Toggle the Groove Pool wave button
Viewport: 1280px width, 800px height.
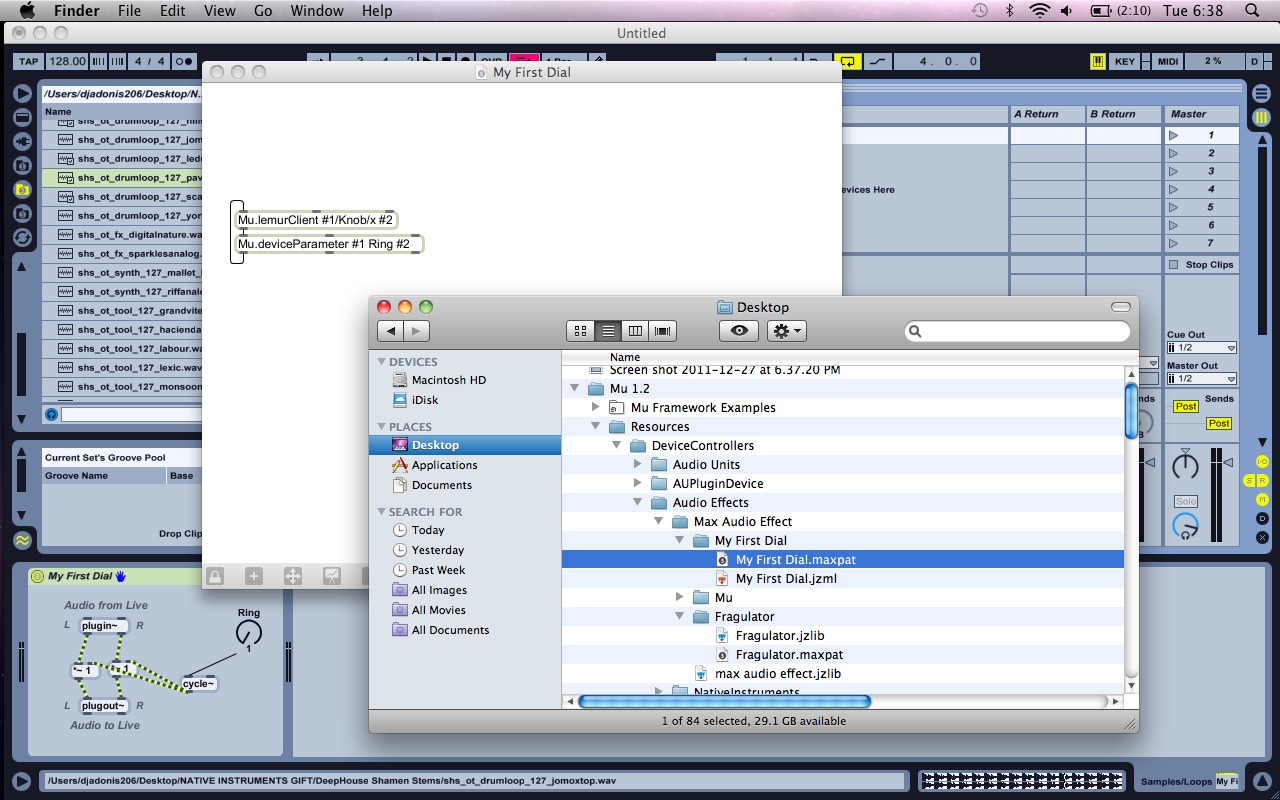point(22,540)
